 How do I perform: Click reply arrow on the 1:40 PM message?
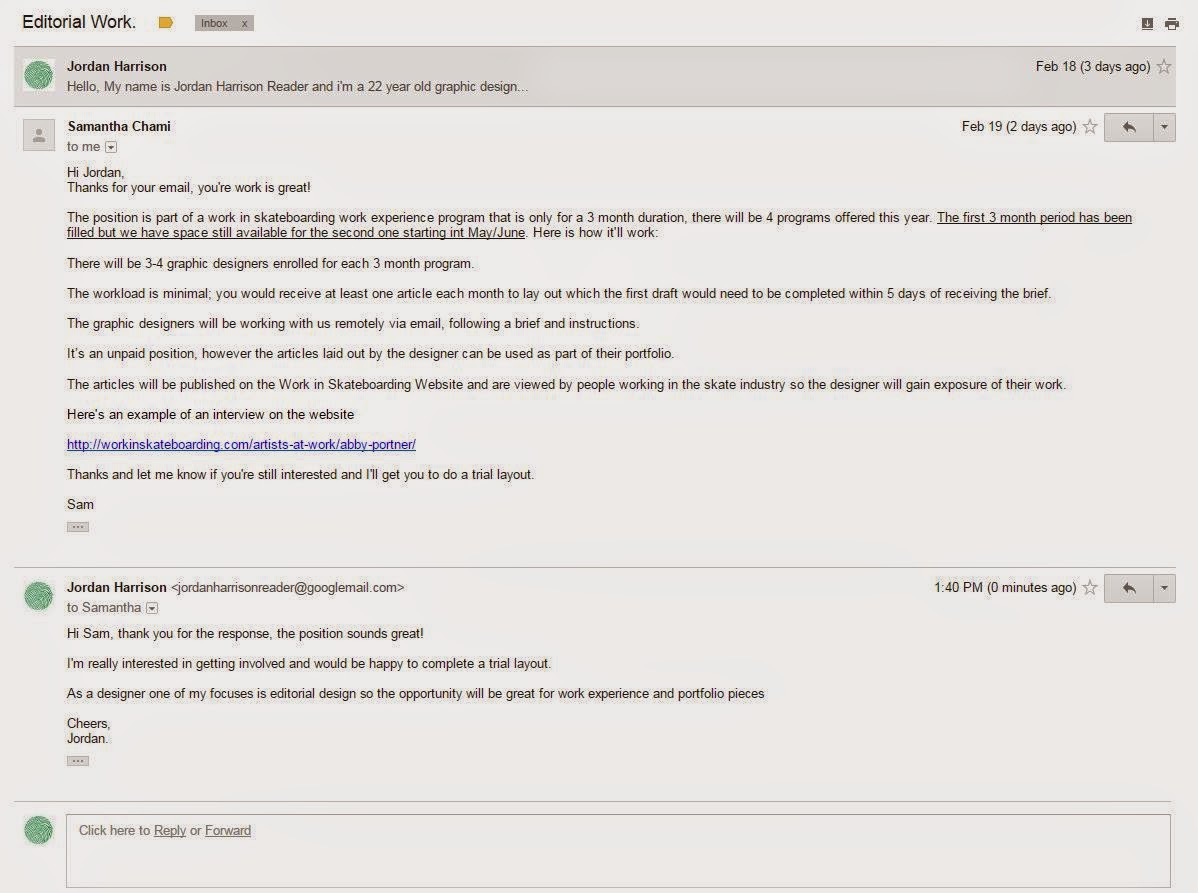1128,588
